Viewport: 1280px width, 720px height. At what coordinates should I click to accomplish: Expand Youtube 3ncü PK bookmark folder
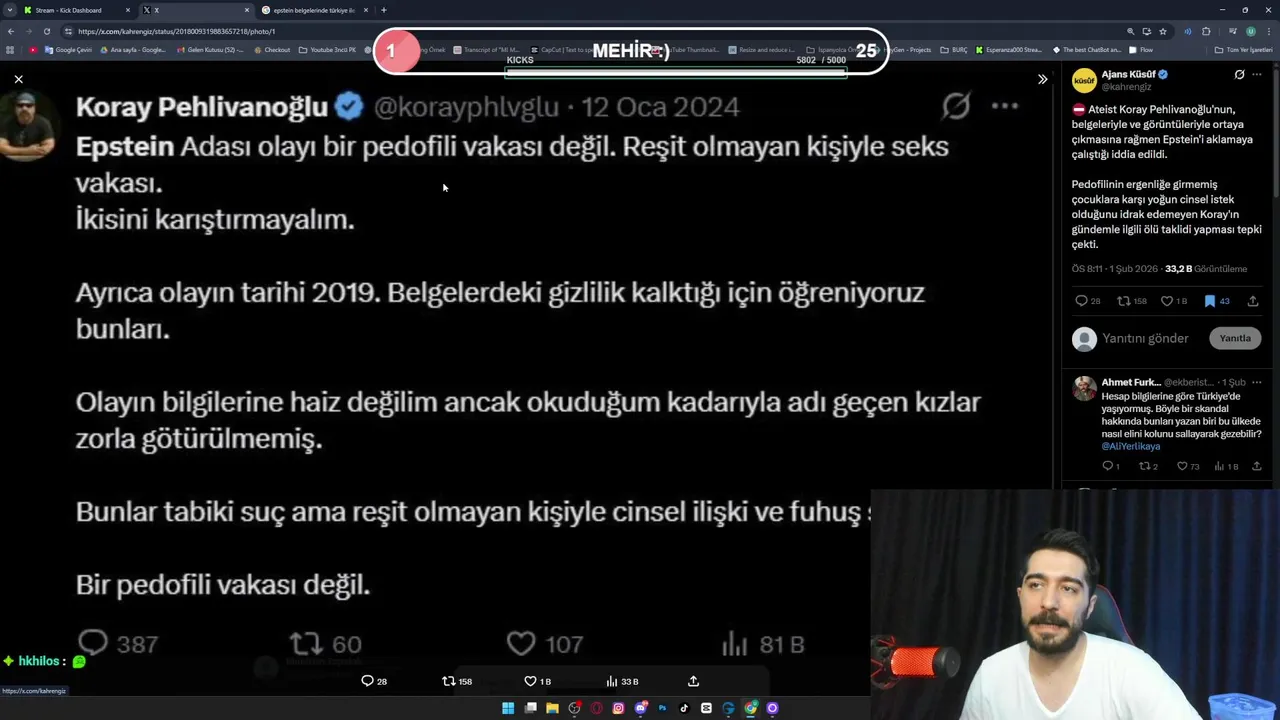327,50
